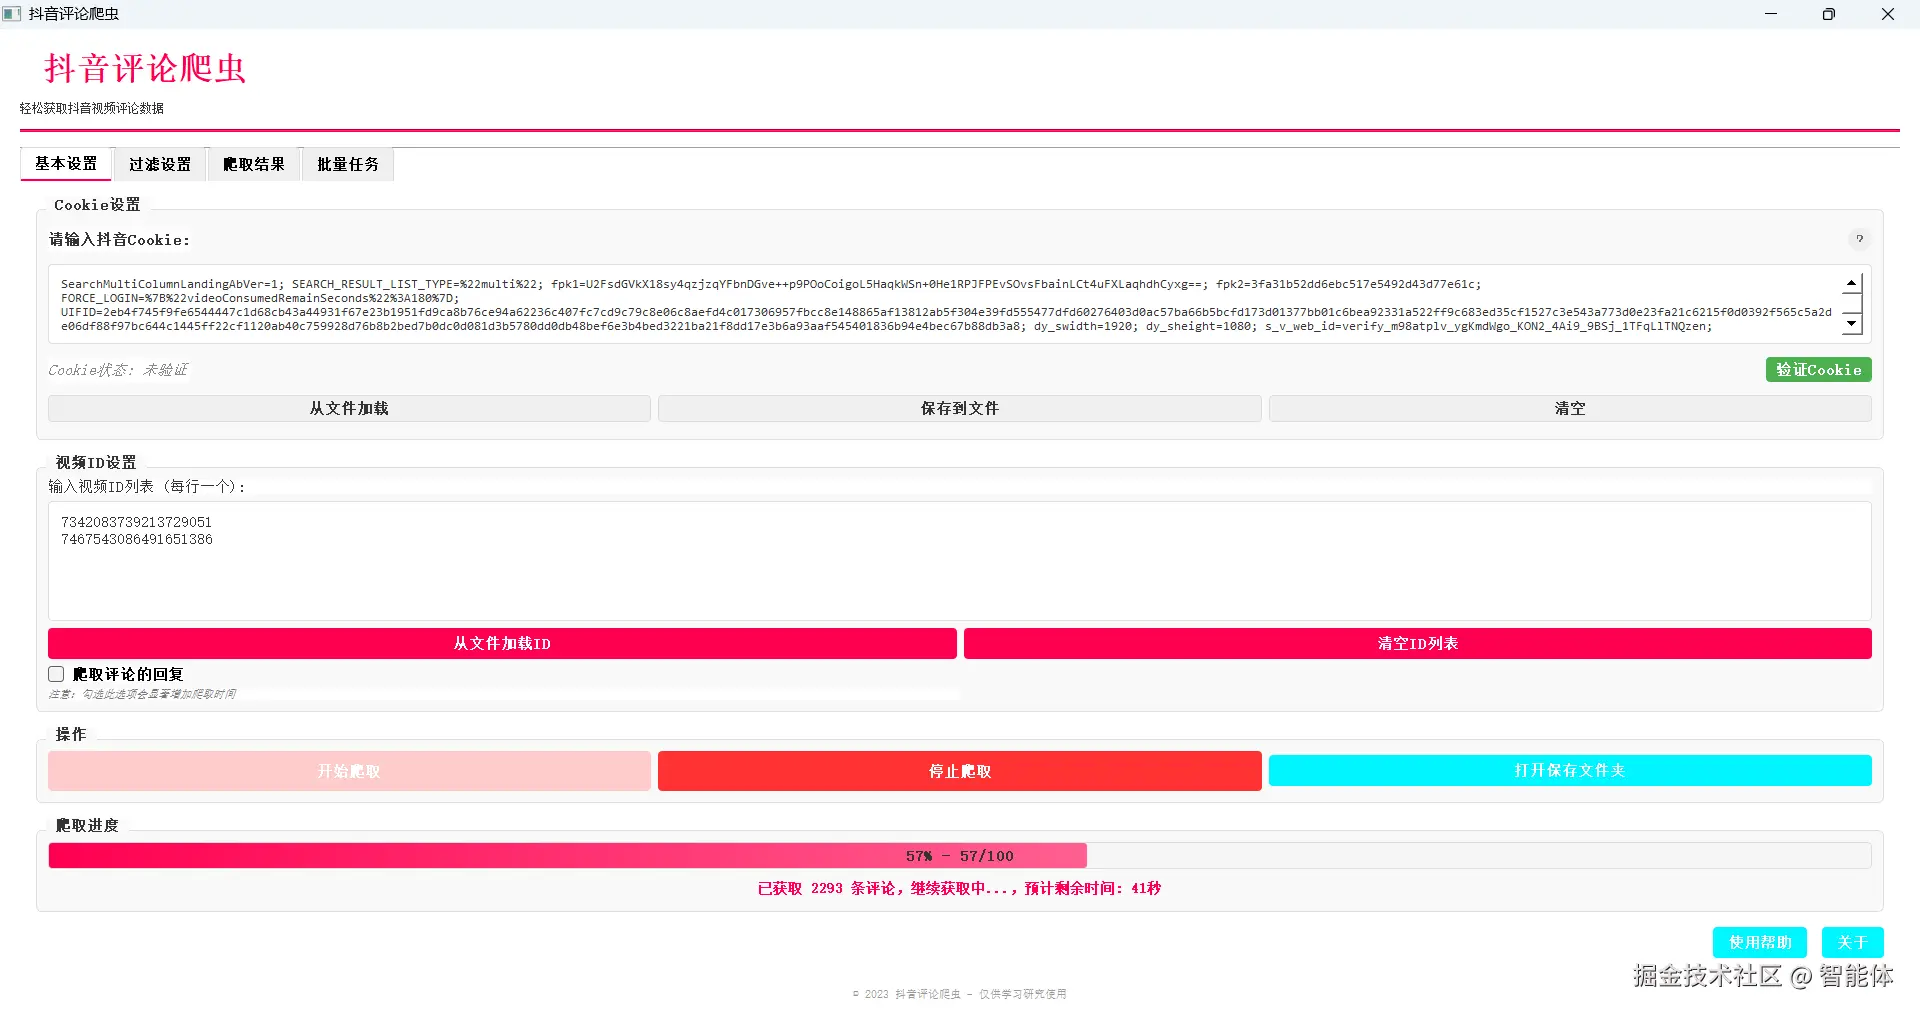
Task: Switch to the 基本设置 tab
Action: click(66, 164)
